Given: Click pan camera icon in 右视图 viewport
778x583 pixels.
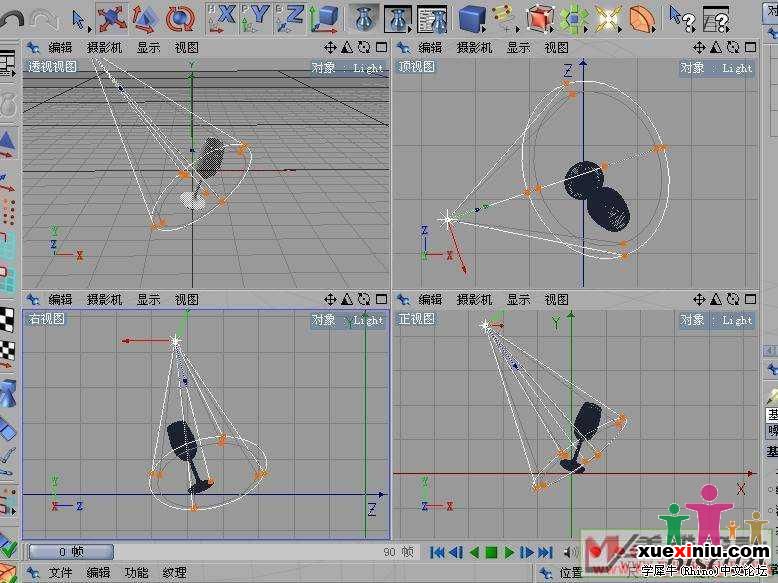Looking at the screenshot, I should point(330,300).
